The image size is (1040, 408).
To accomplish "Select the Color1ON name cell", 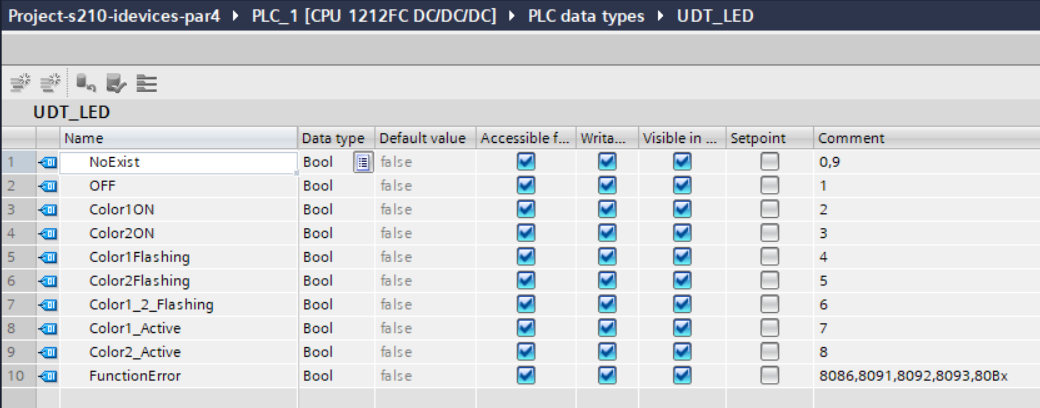I will click(178, 210).
